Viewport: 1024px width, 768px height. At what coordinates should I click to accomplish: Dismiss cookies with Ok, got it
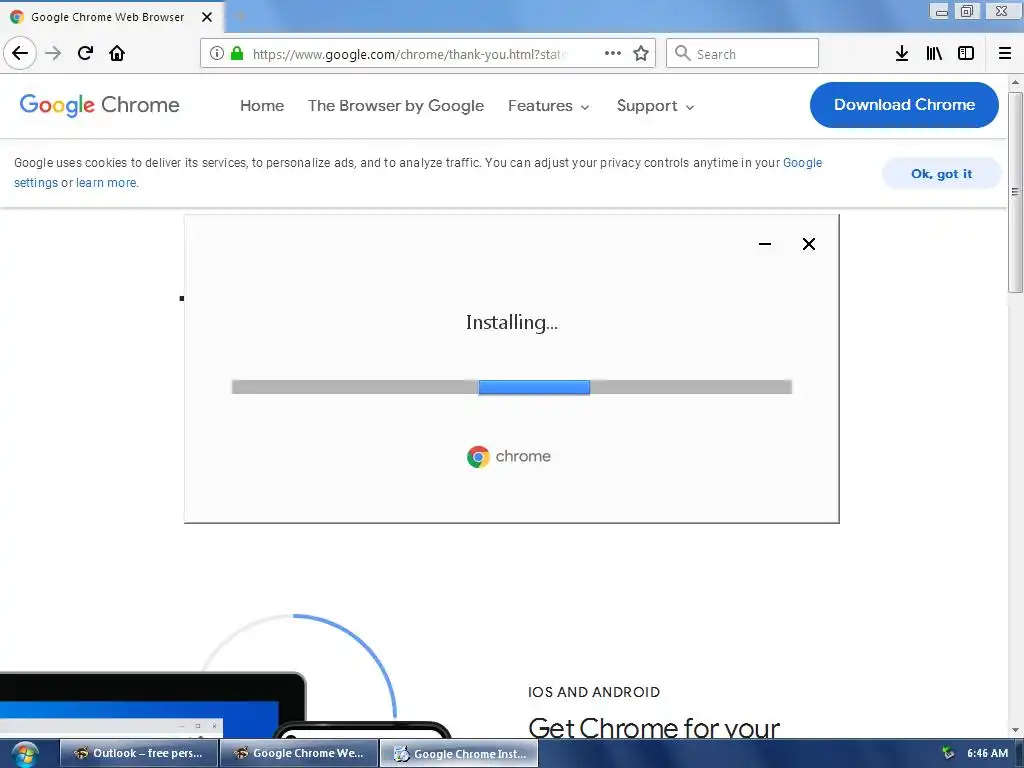[941, 174]
